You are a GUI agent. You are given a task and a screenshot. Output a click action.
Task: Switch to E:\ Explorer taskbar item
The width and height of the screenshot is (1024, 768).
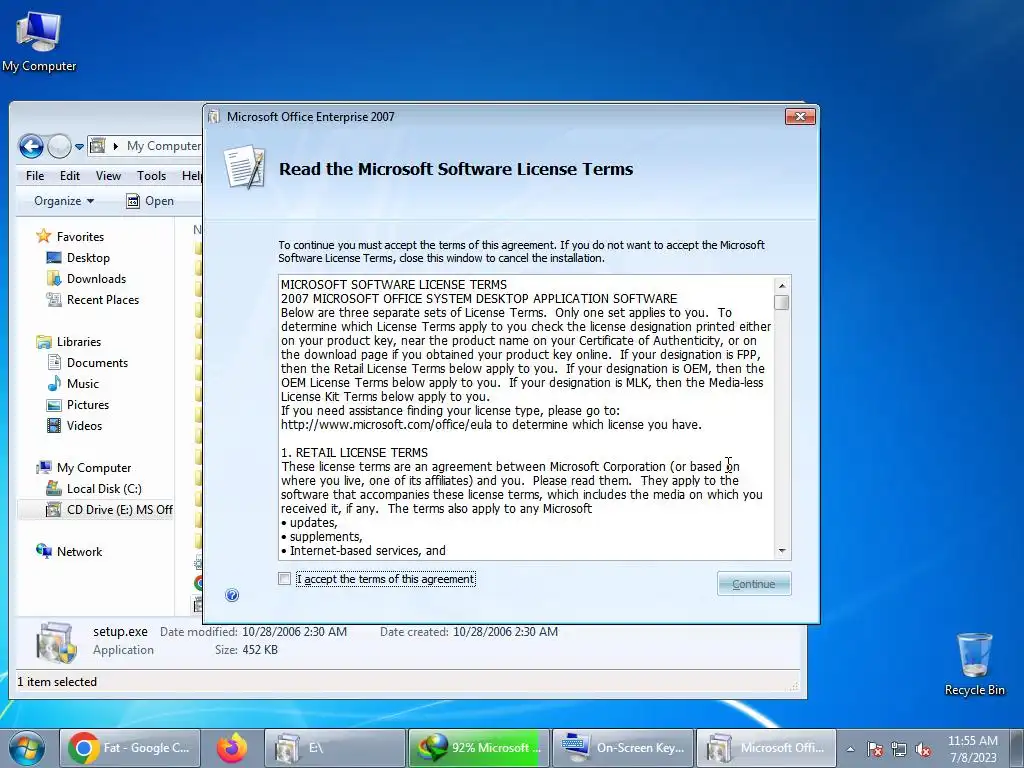pos(334,748)
